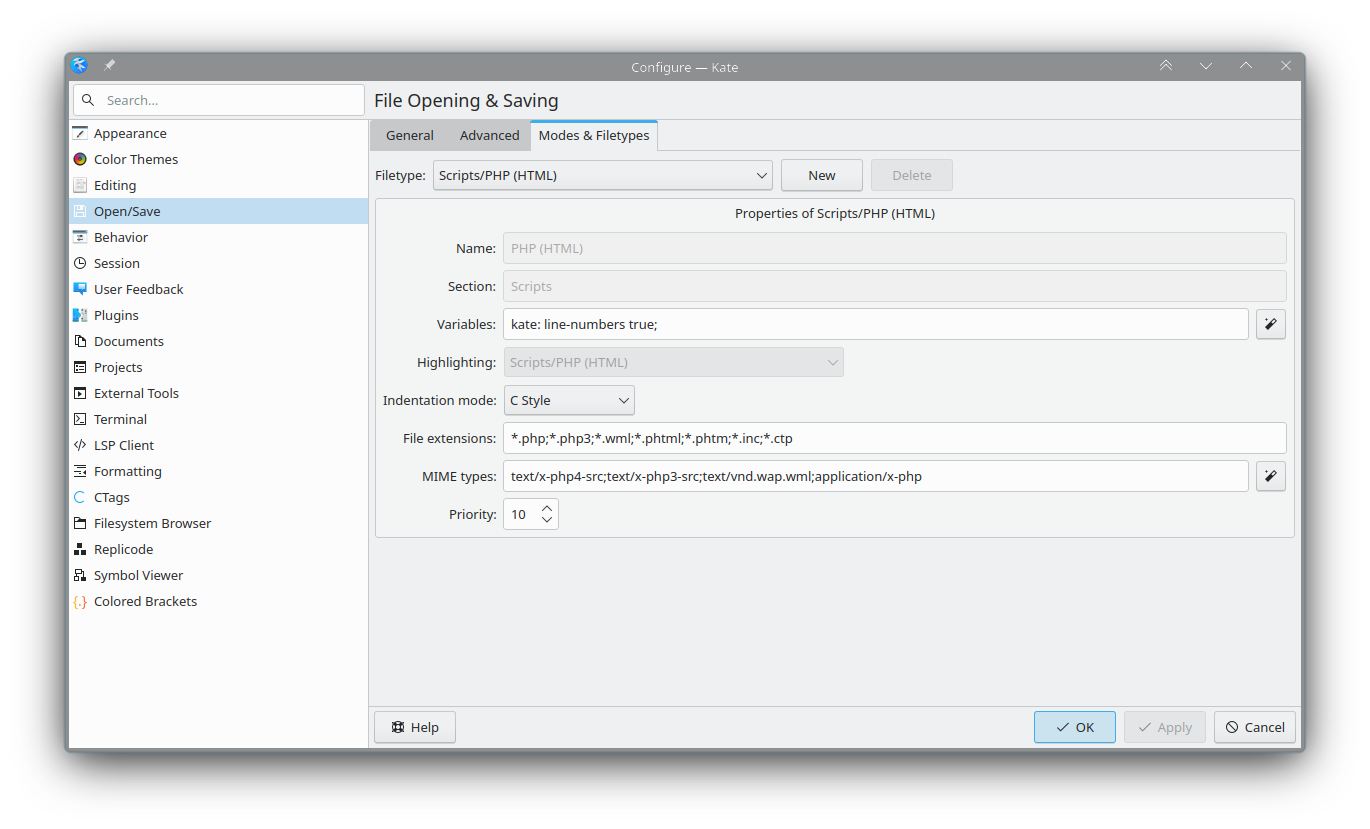Switch to the Advanced tab

coord(490,135)
